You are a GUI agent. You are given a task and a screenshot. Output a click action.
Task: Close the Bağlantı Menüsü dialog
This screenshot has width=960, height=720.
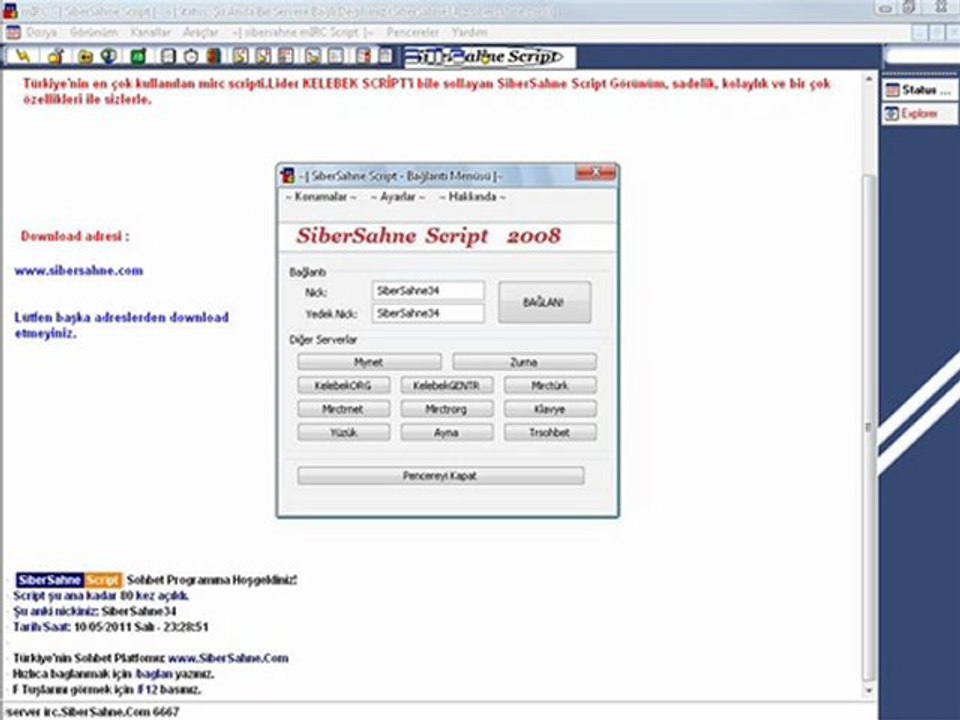coord(595,172)
